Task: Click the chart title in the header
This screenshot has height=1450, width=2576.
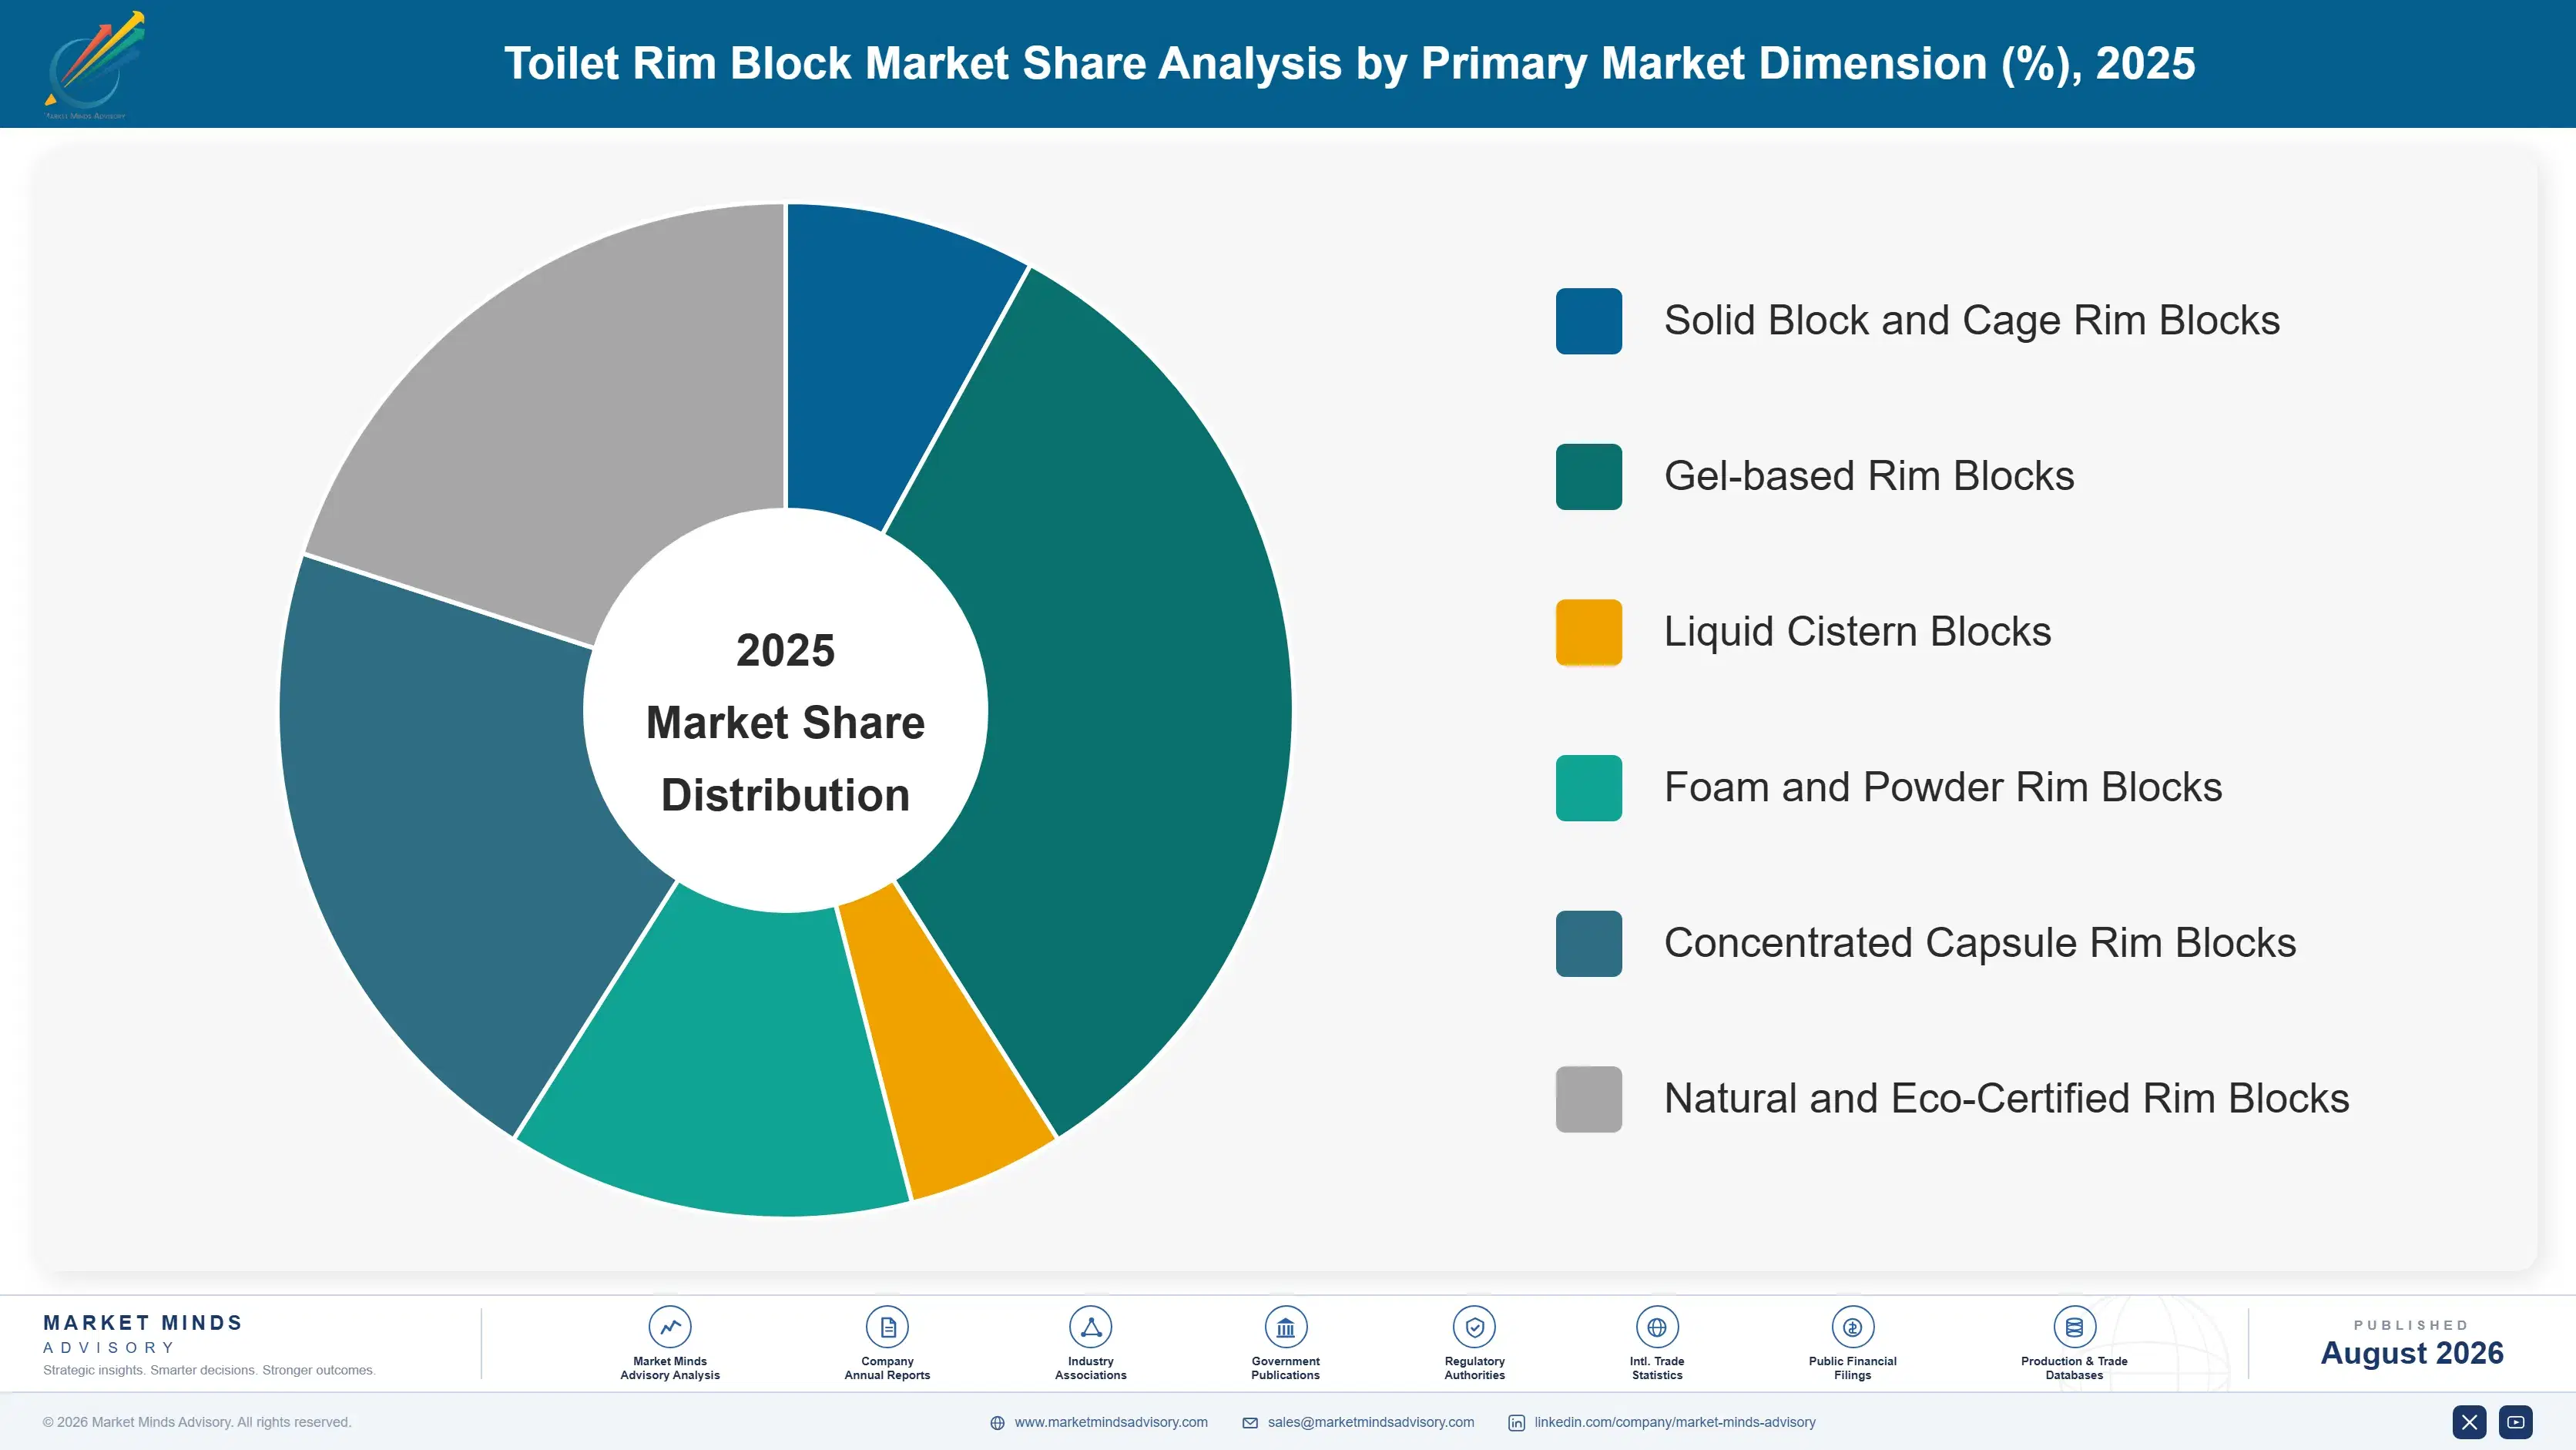Action: (1349, 64)
